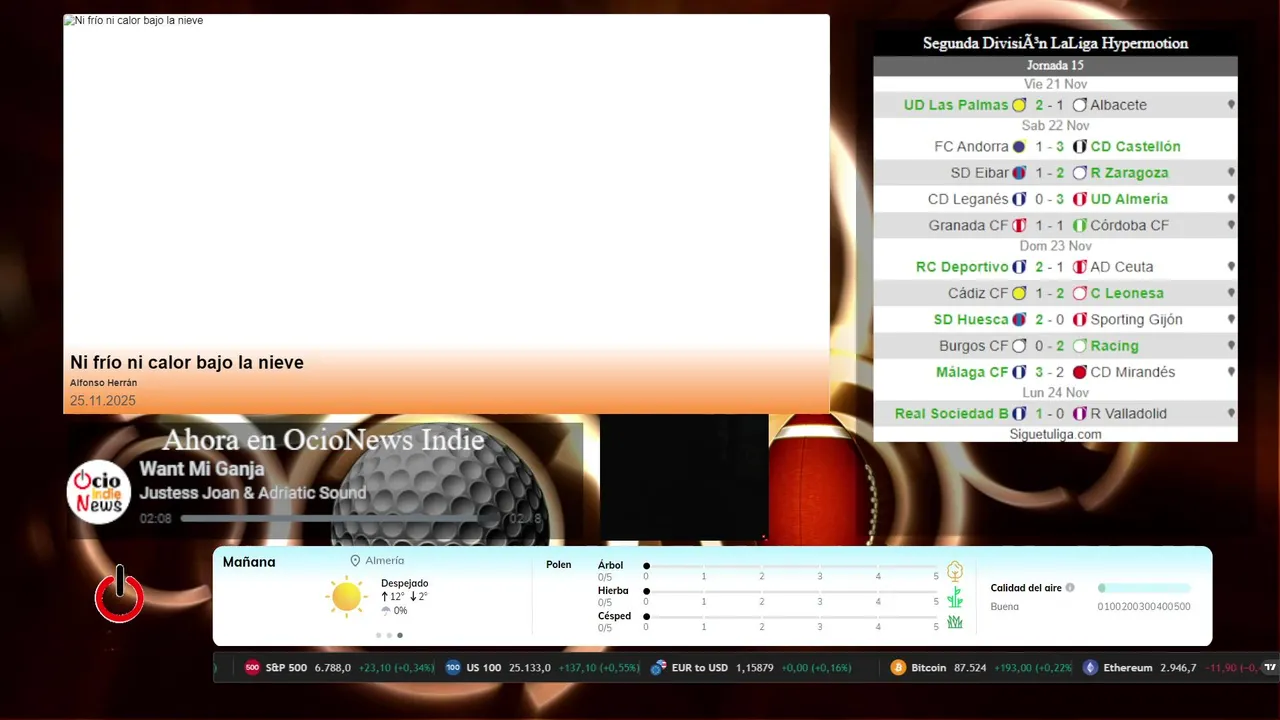Click artist Justess Joan & Adriatic Sound
The width and height of the screenshot is (1280, 720).
(253, 493)
